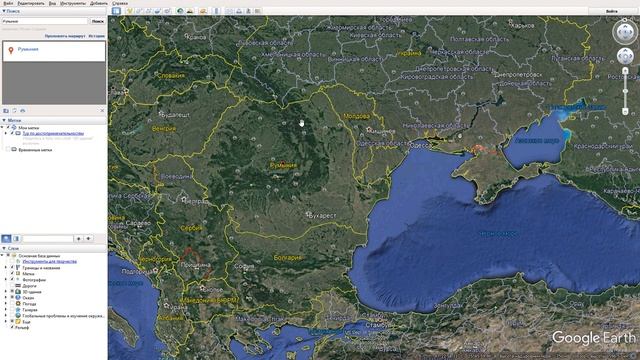Toggle Временные метки checkbox
The image size is (640, 360).
(x=8, y=149)
